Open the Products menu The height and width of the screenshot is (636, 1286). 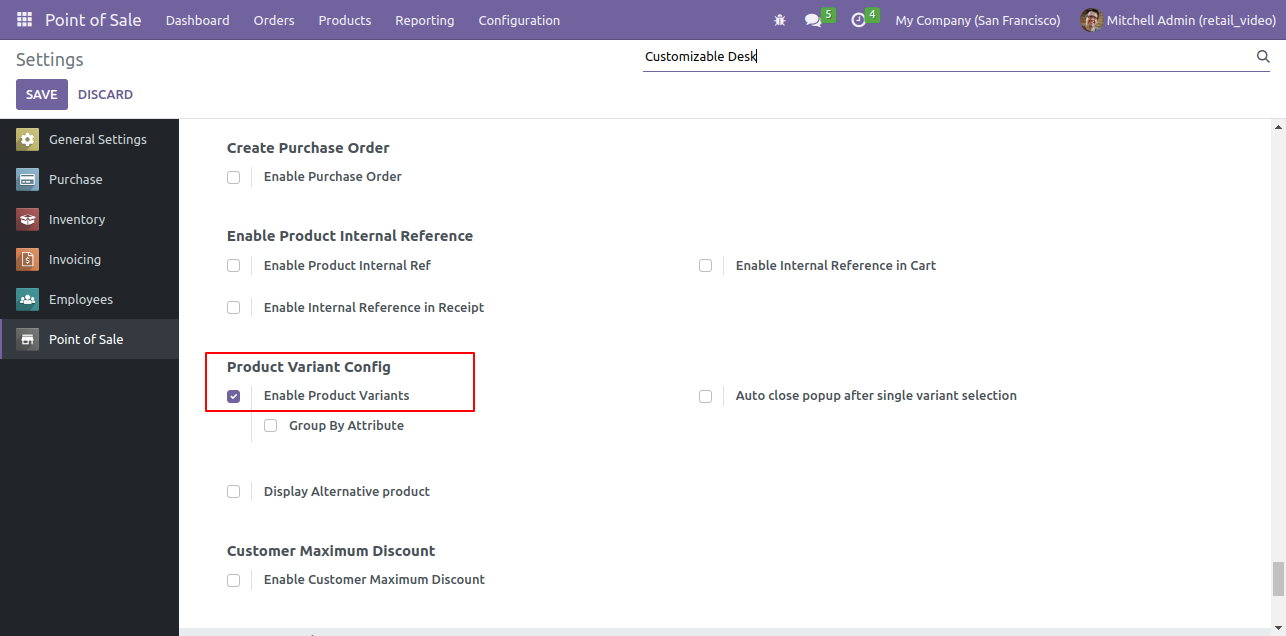[345, 20]
